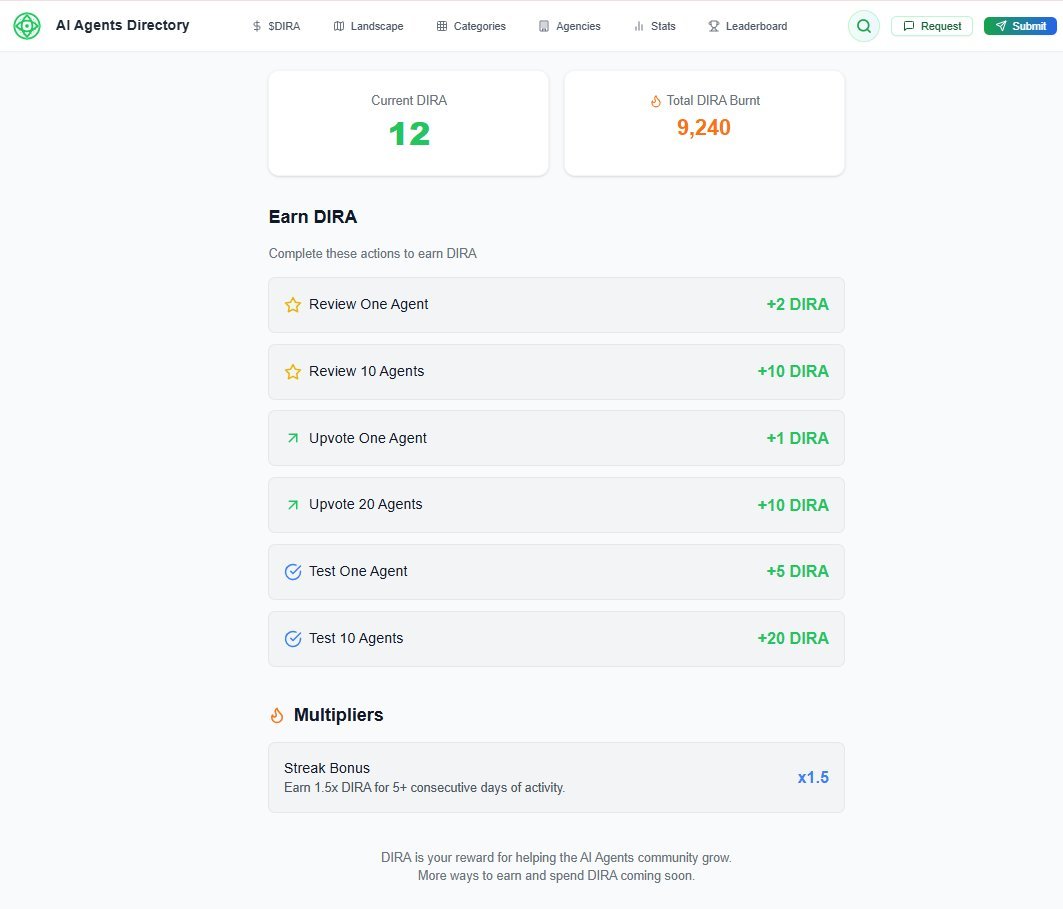
Task: Open the search magnifier icon button
Action: point(863,26)
